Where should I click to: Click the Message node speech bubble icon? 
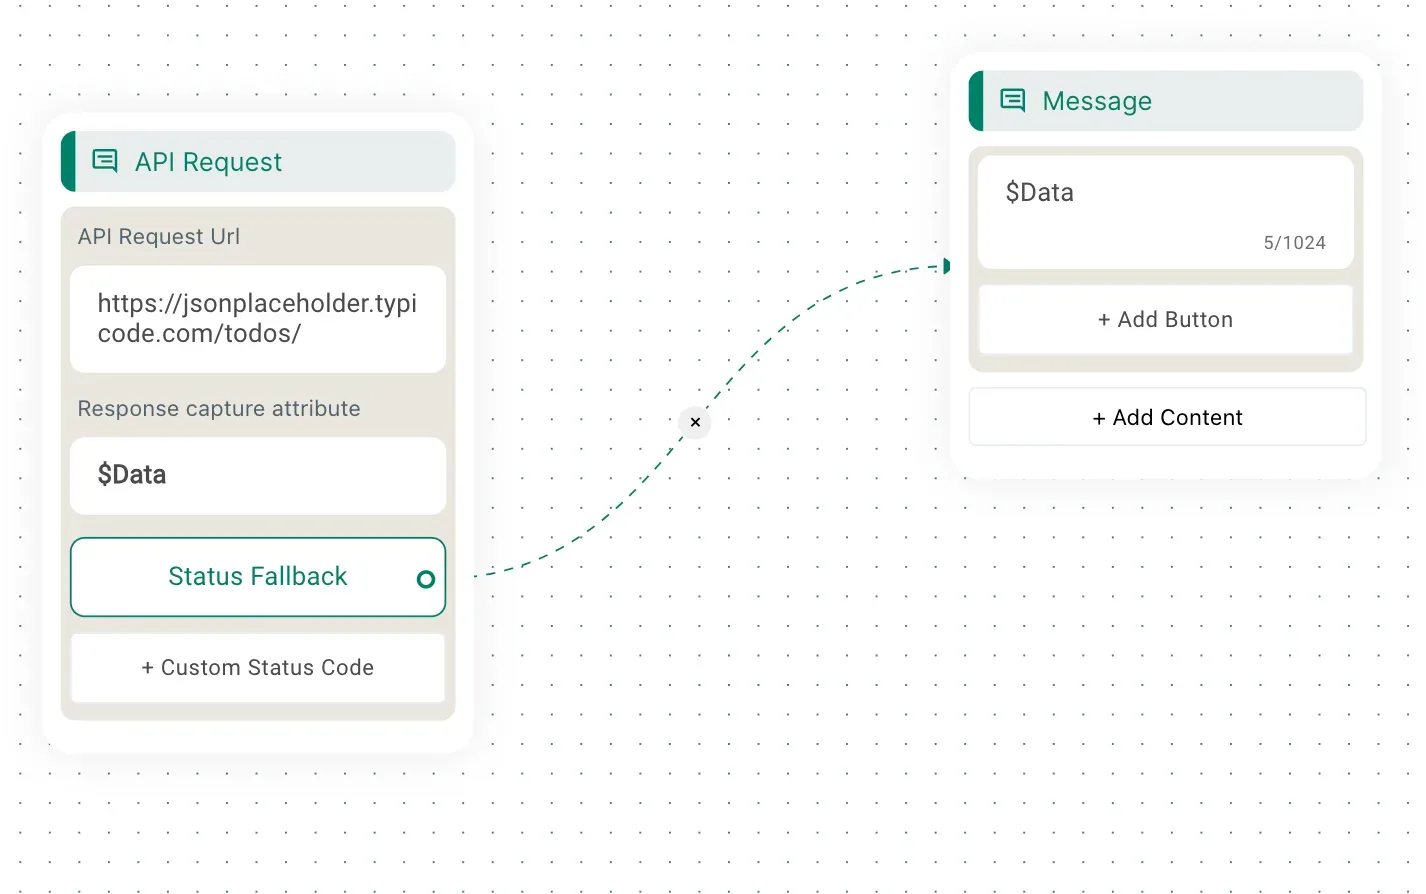tap(1013, 100)
